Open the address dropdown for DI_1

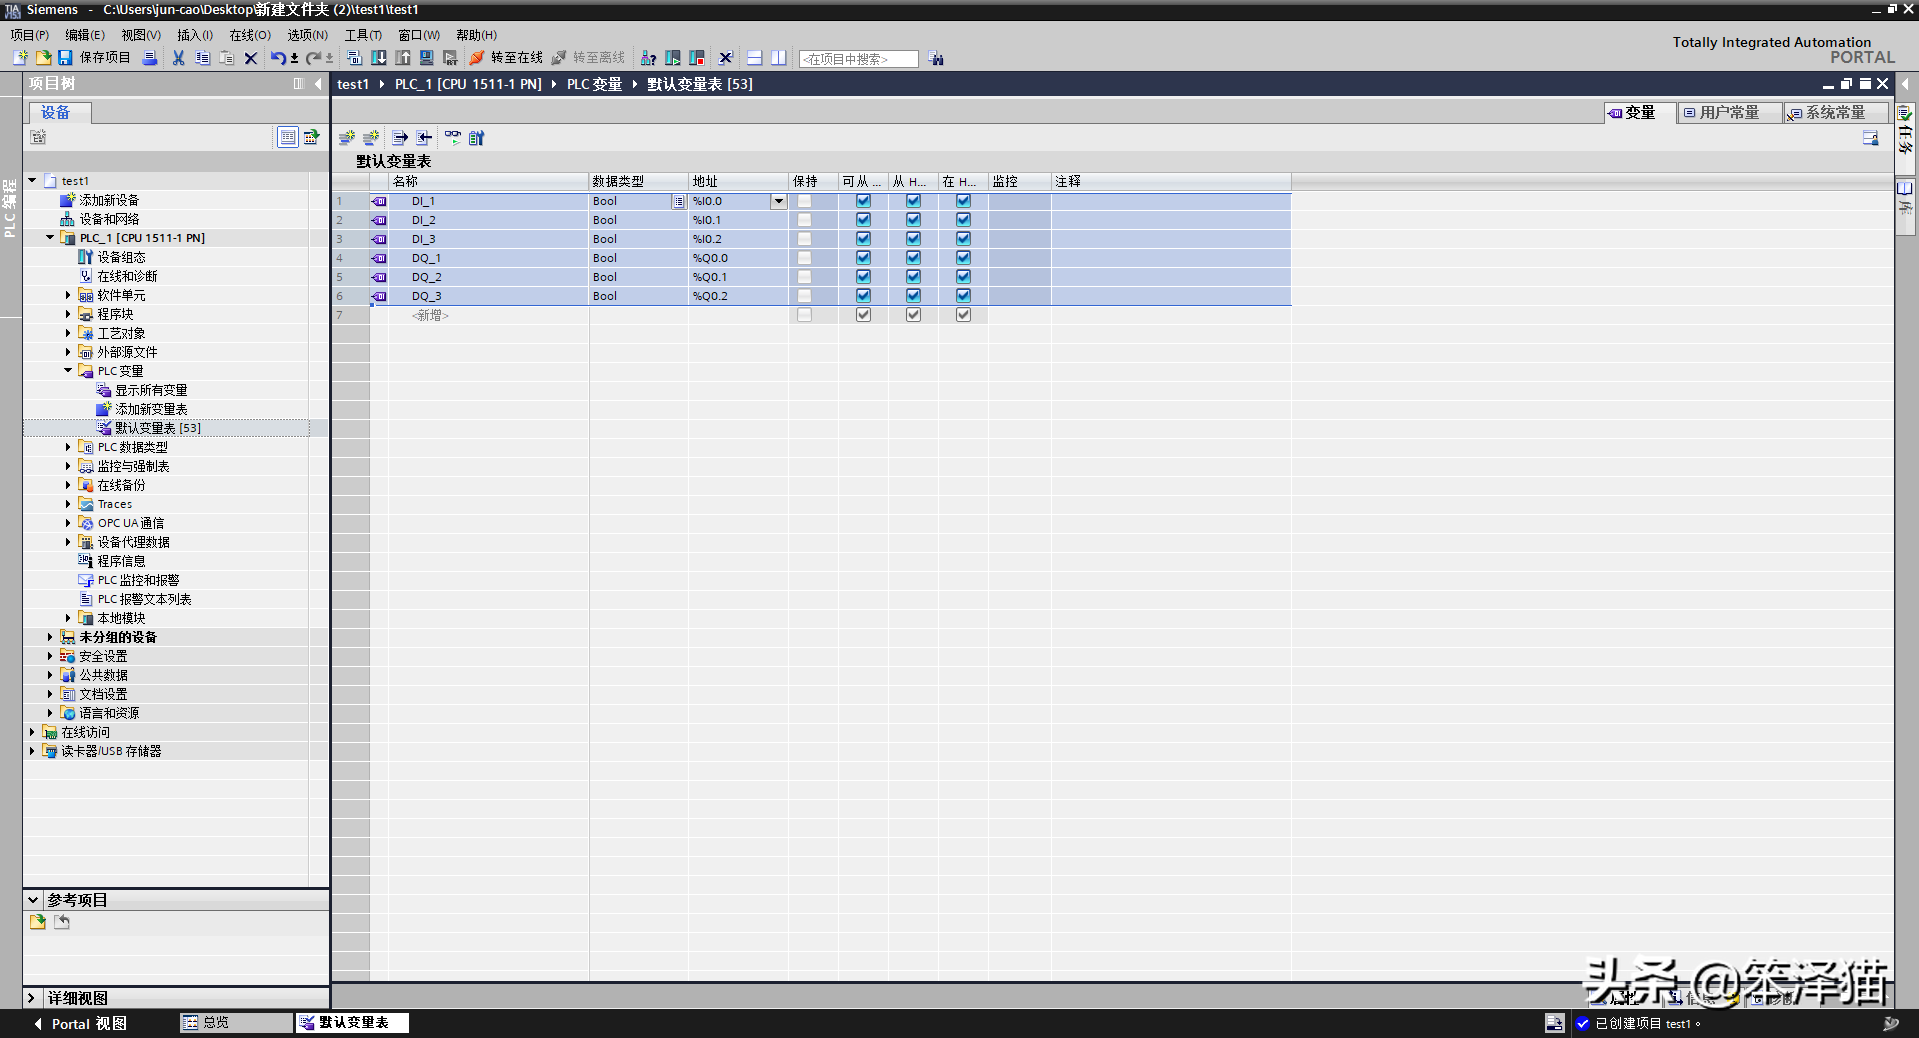[778, 201]
